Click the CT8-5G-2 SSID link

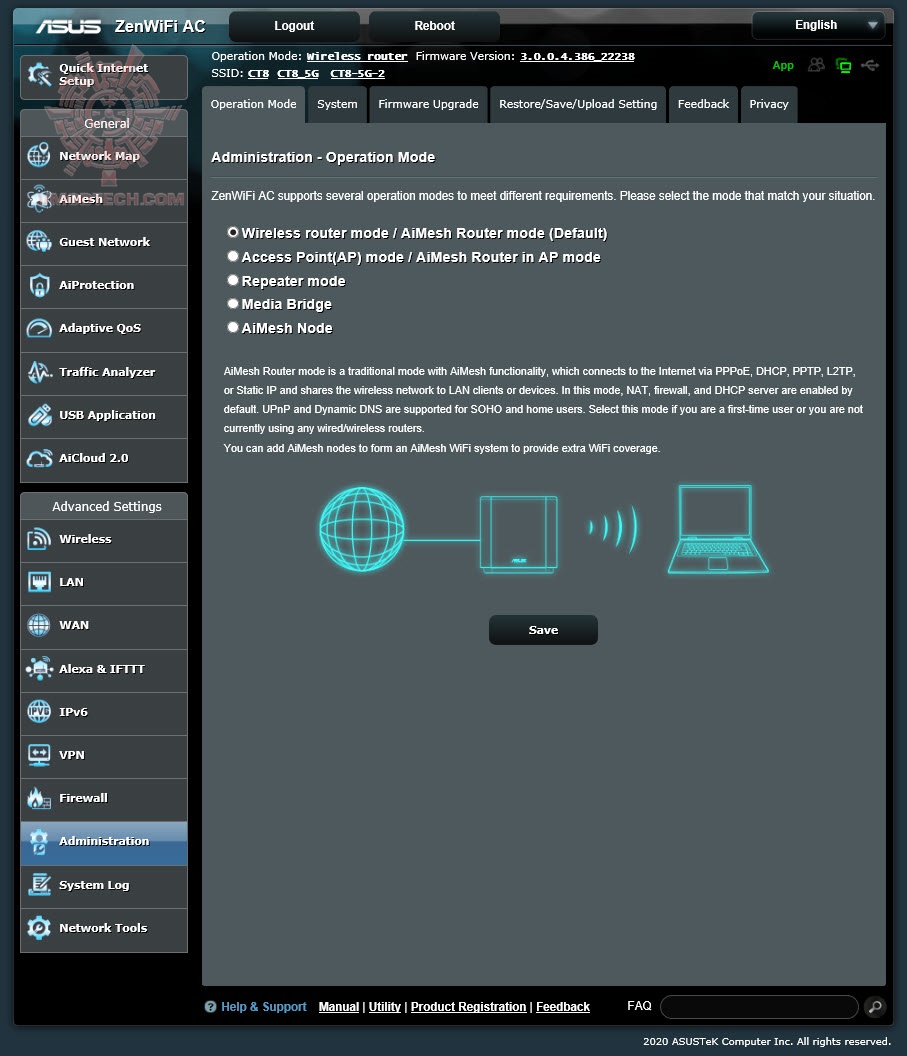[358, 73]
